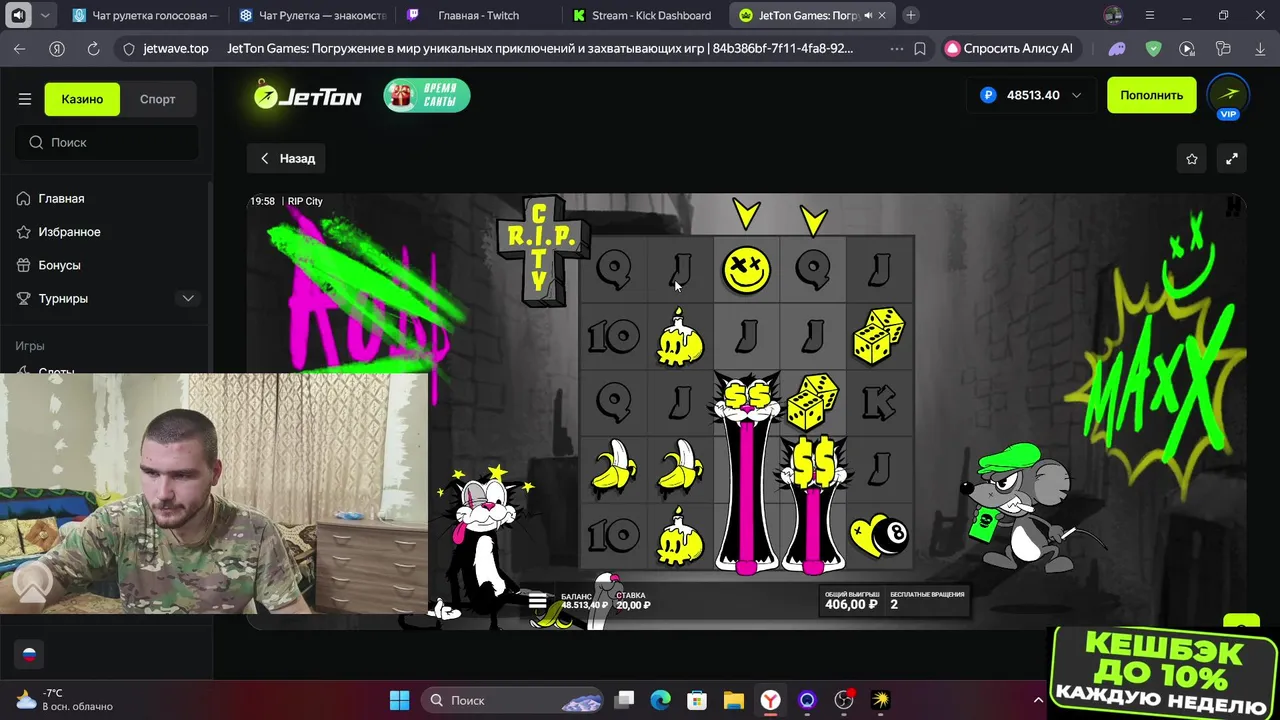Click the Пополнить deposit button
The image size is (1280, 720).
[1151, 95]
